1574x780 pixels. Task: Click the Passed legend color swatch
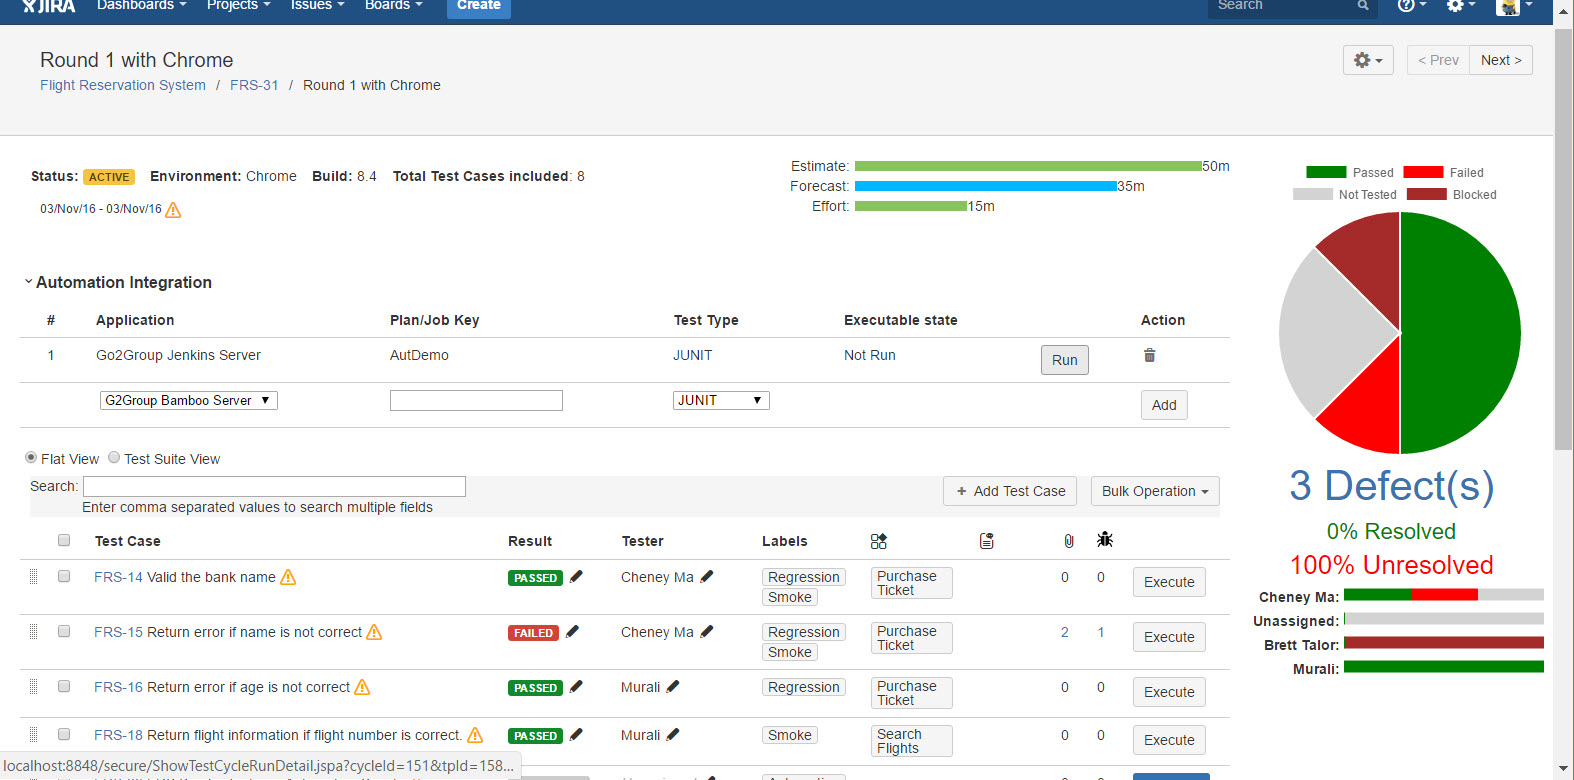[1326, 172]
